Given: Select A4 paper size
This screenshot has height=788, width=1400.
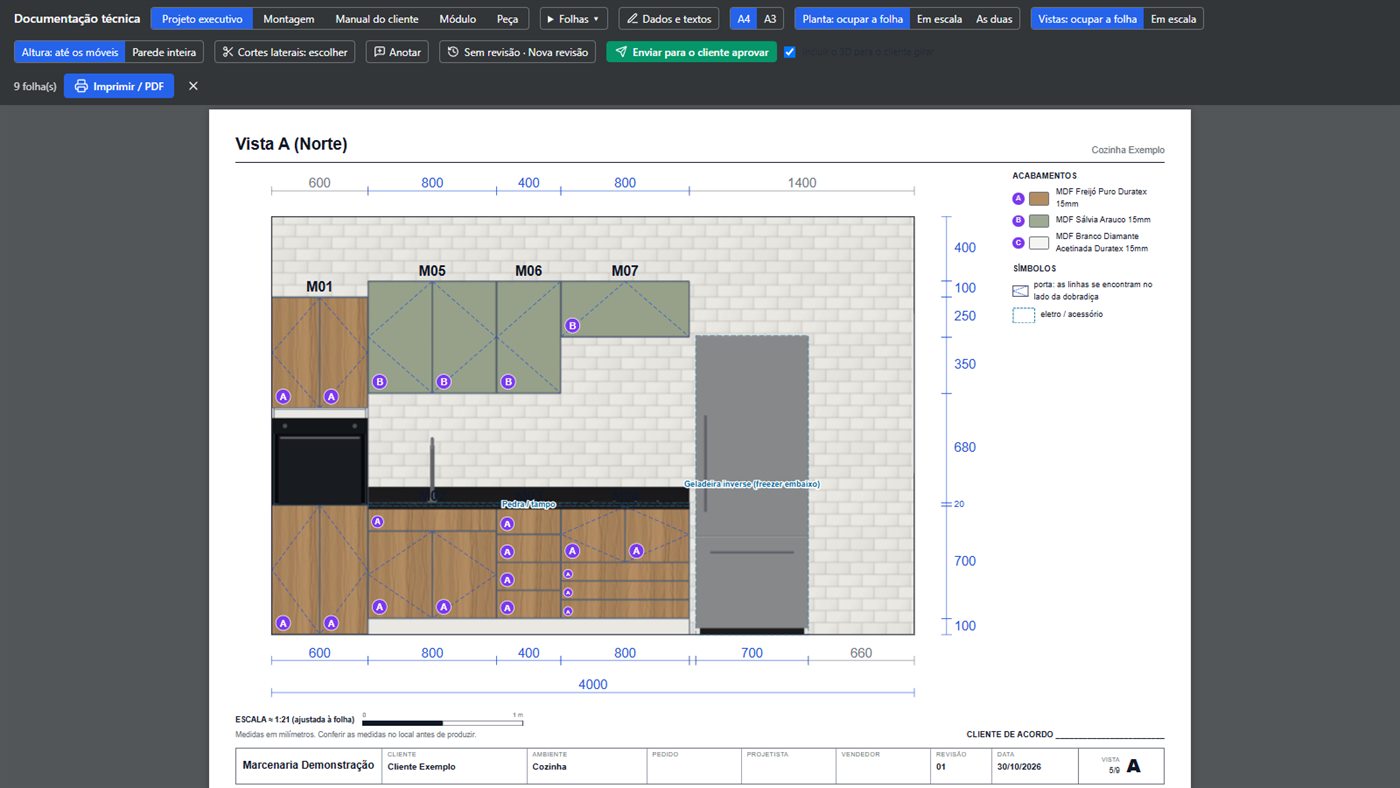Looking at the screenshot, I should (743, 19).
